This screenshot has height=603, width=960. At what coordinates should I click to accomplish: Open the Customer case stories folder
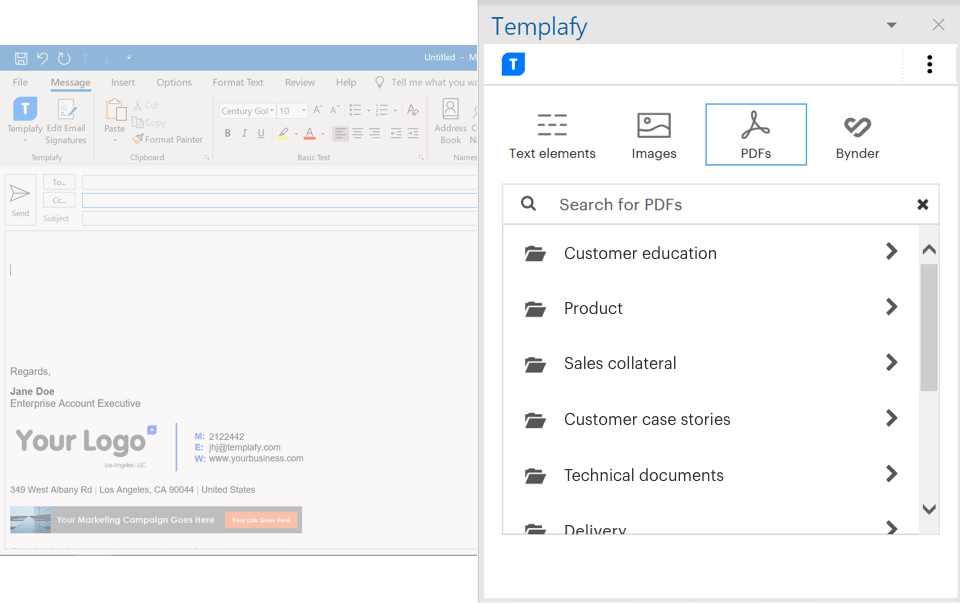tap(711, 419)
